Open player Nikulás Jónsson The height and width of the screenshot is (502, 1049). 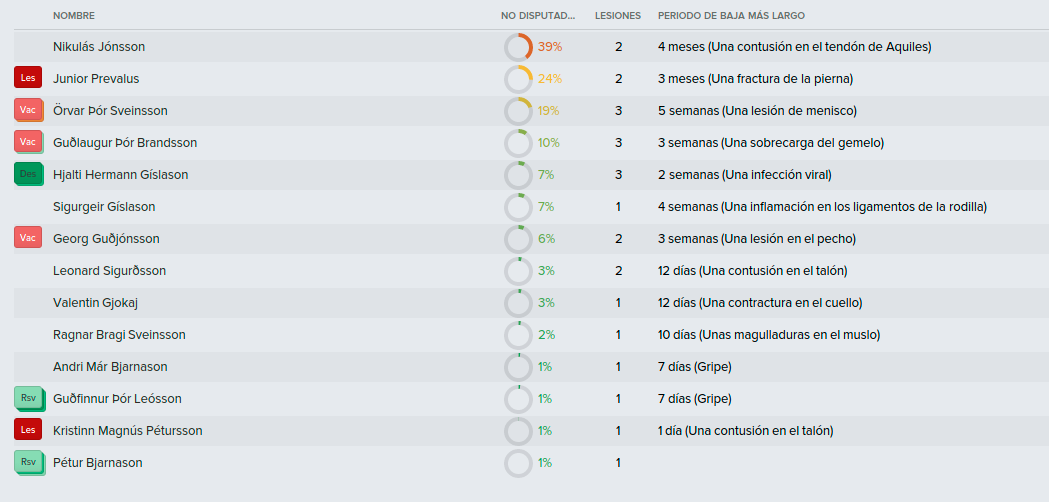[99, 47]
